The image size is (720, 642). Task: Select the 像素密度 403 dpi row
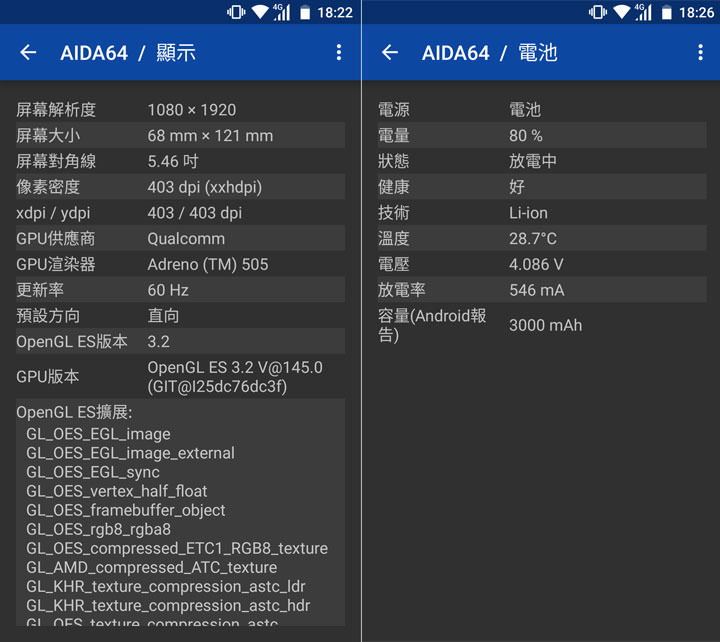[x=180, y=187]
